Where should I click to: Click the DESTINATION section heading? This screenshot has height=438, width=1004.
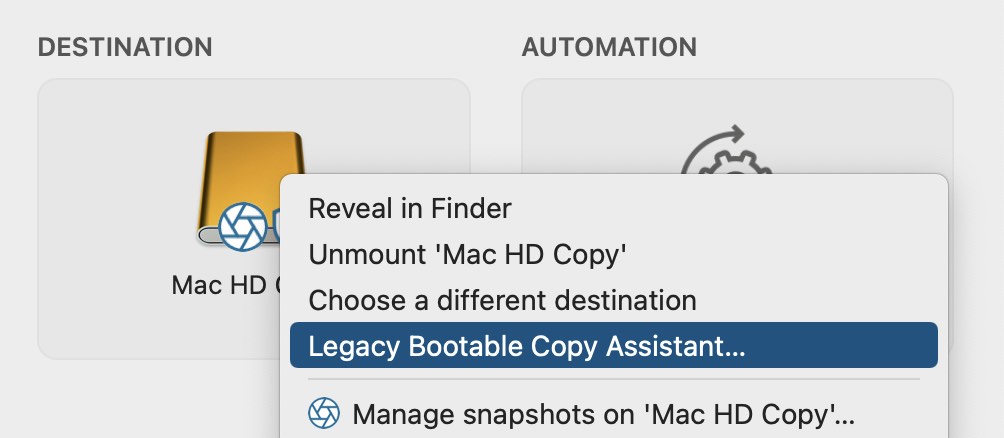[x=125, y=47]
